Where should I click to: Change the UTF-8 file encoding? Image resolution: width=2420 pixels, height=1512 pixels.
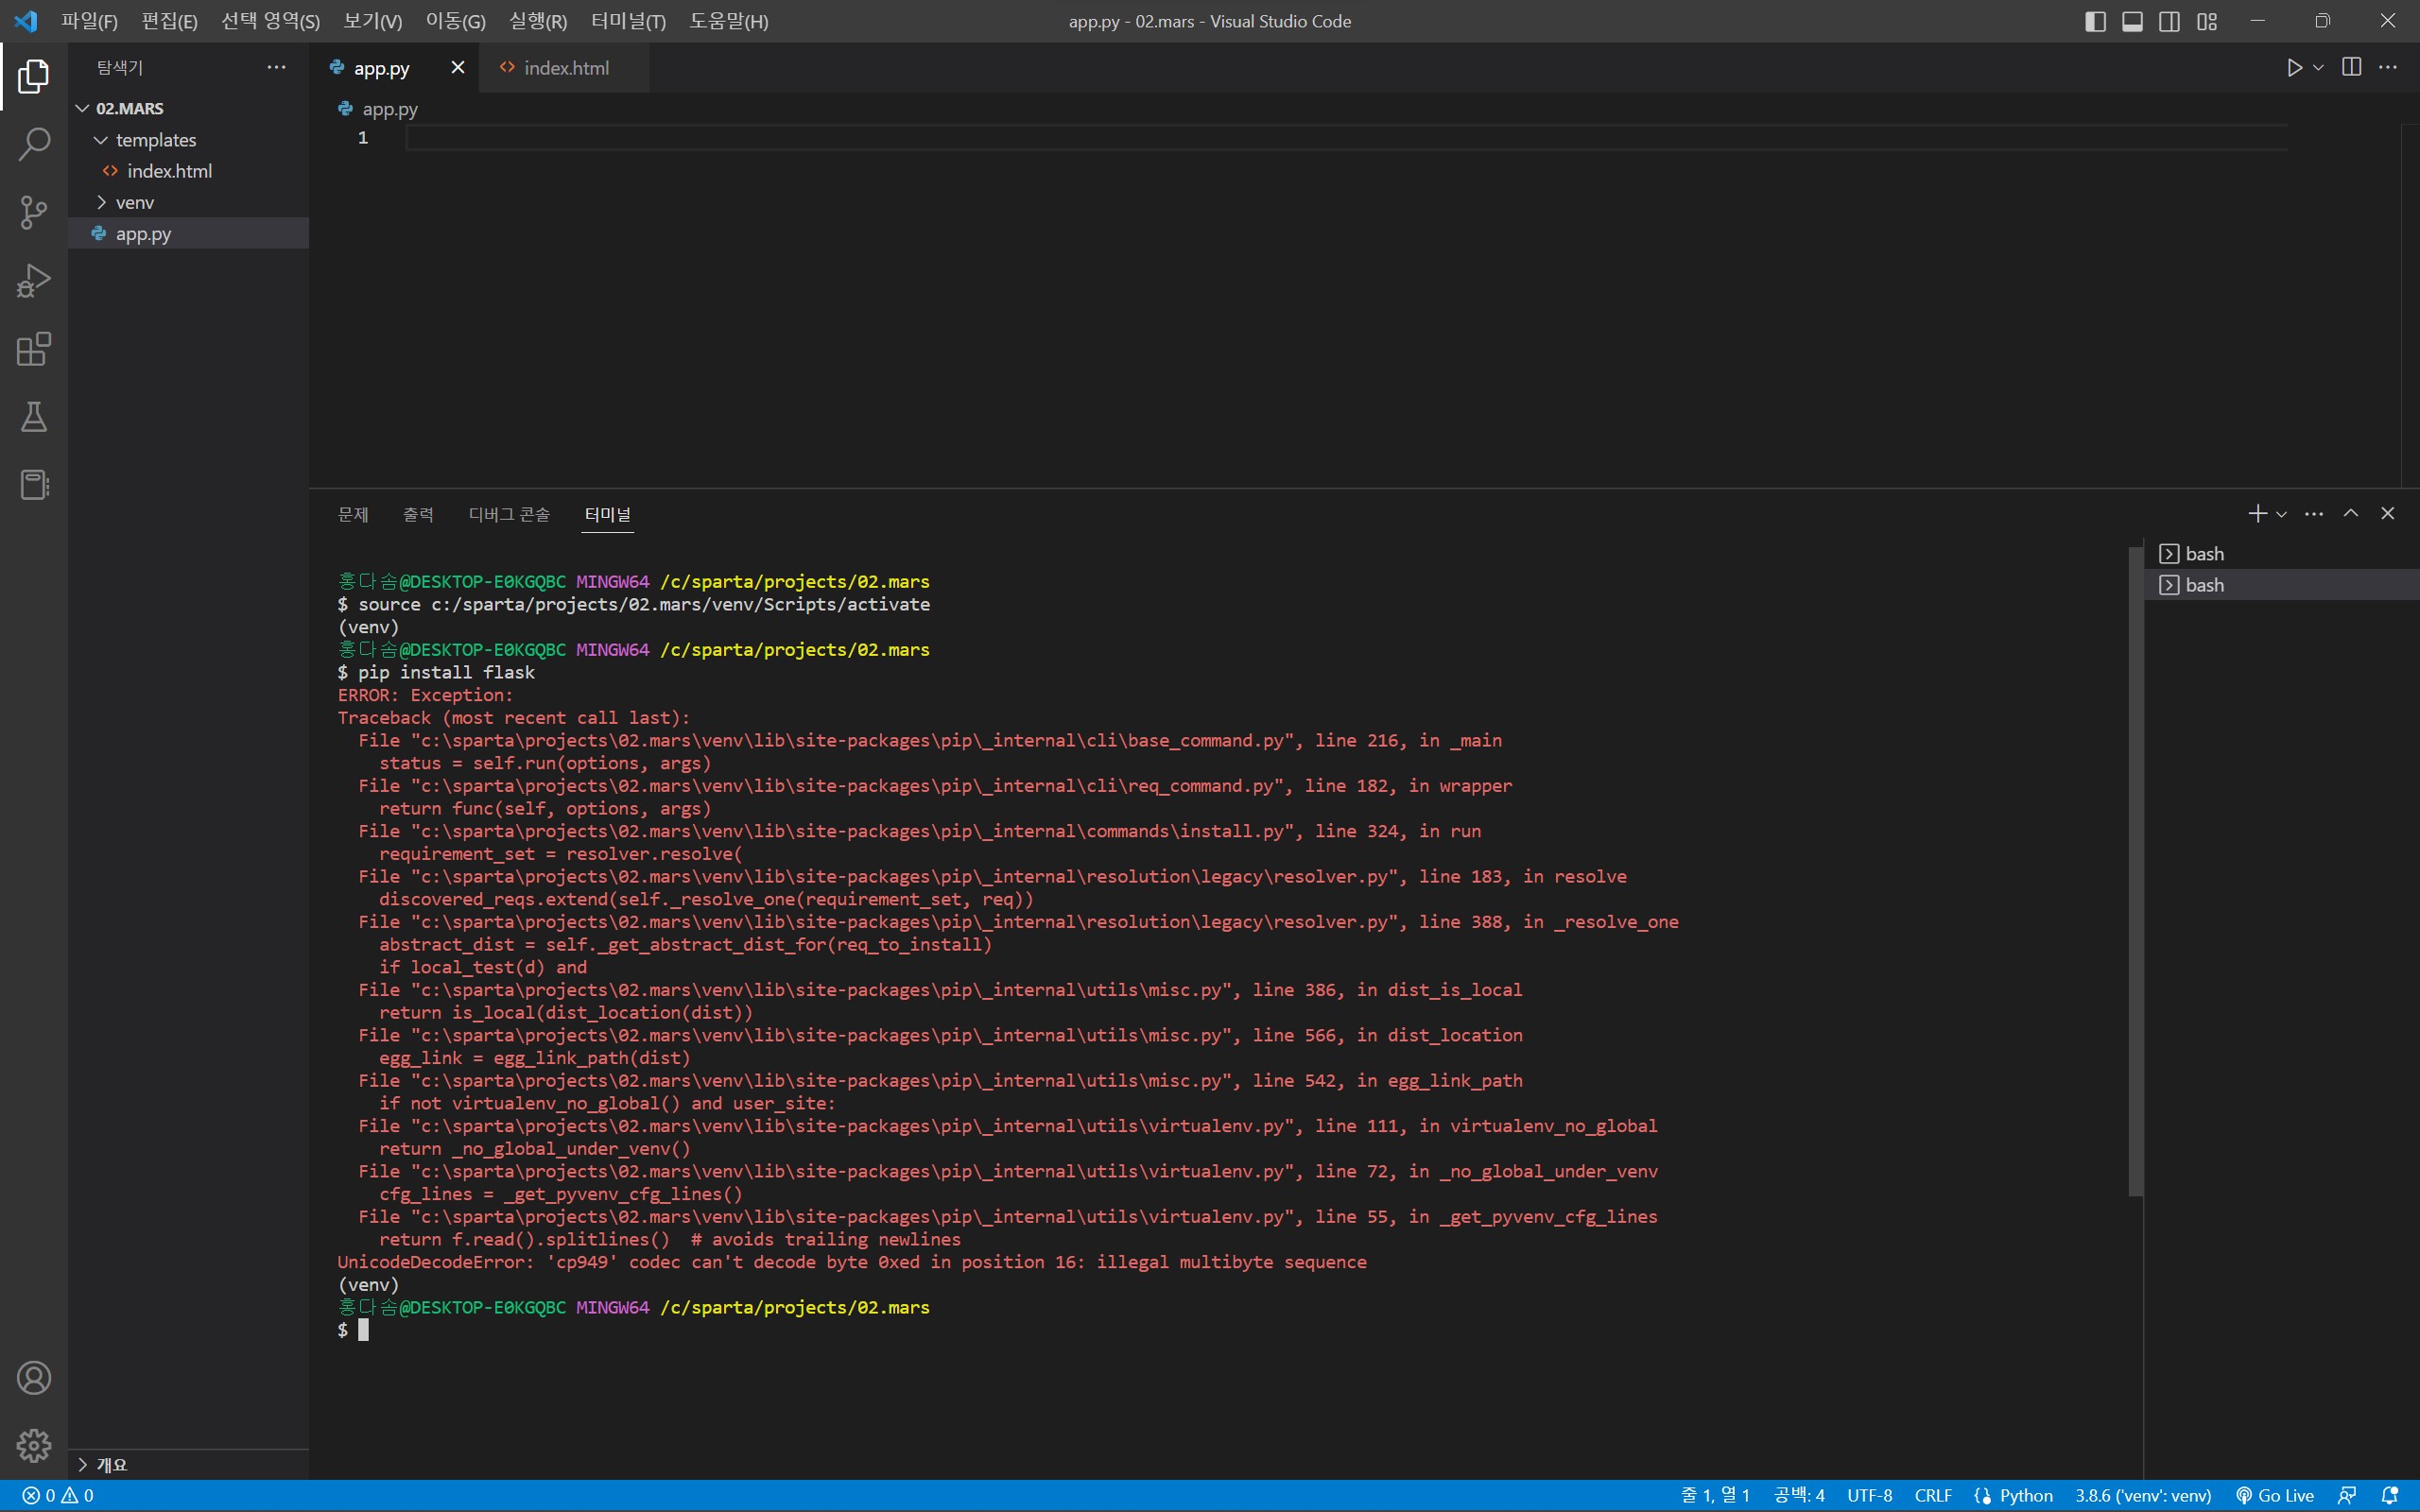1869,1496
